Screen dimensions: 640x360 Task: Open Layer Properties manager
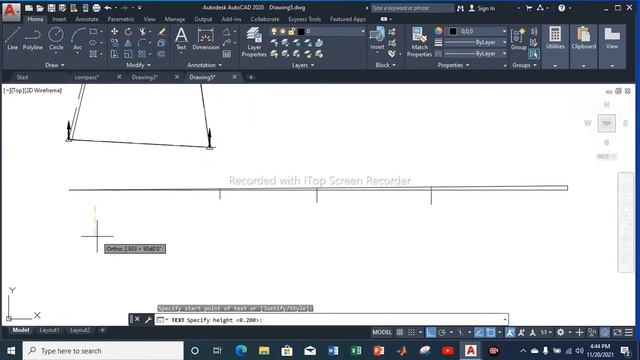tap(254, 42)
